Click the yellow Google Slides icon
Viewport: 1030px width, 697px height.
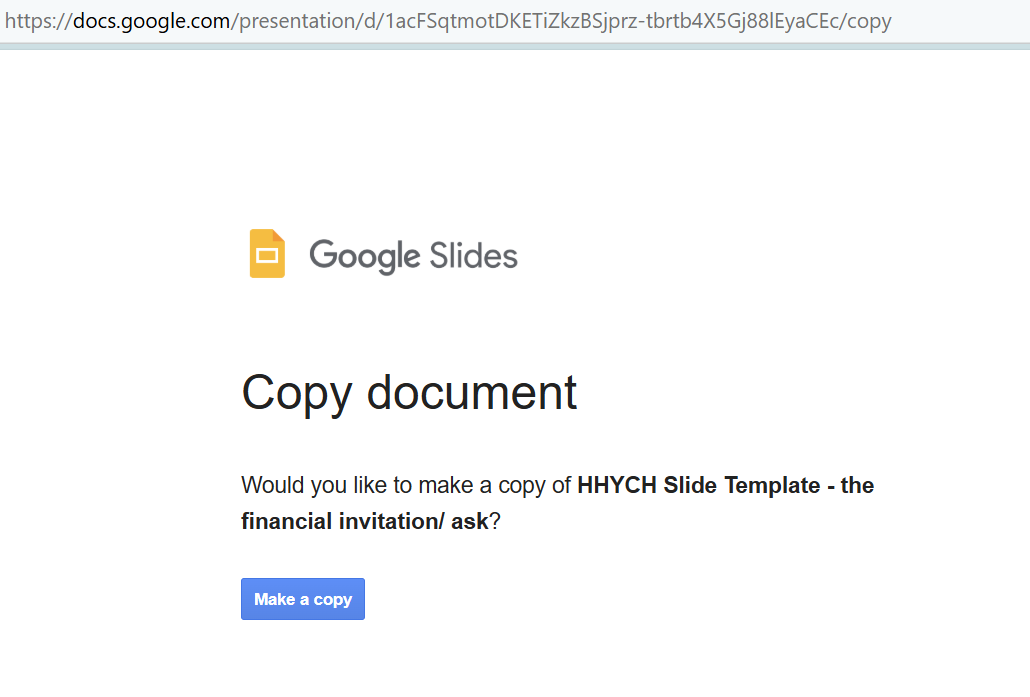click(267, 254)
